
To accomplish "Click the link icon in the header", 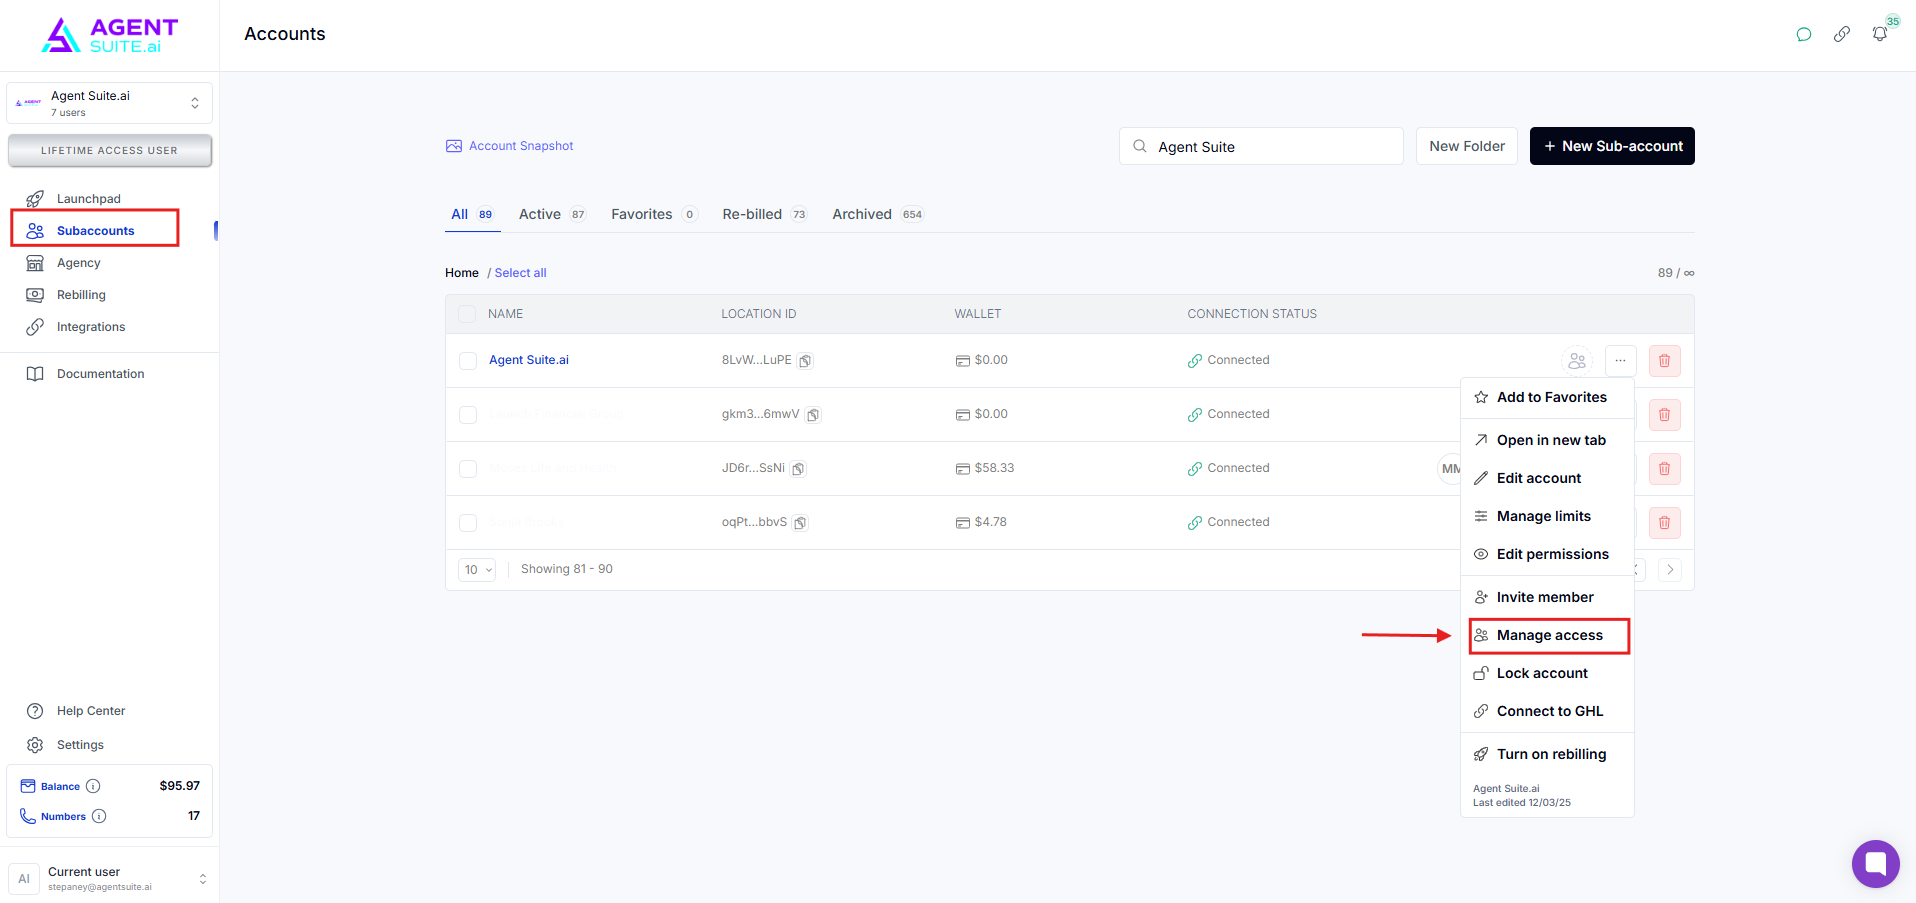I will [x=1842, y=34].
